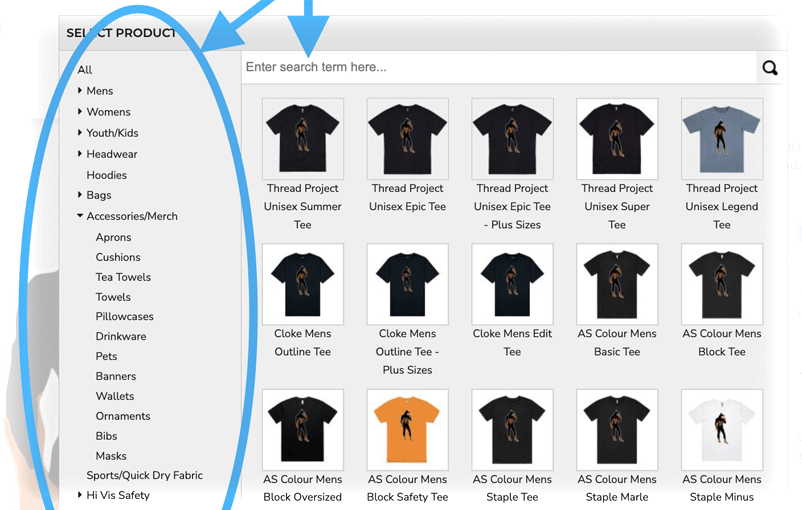The image size is (802, 510).
Task: Collapse the Accessories/Merch category arrow
Action: click(x=80, y=216)
